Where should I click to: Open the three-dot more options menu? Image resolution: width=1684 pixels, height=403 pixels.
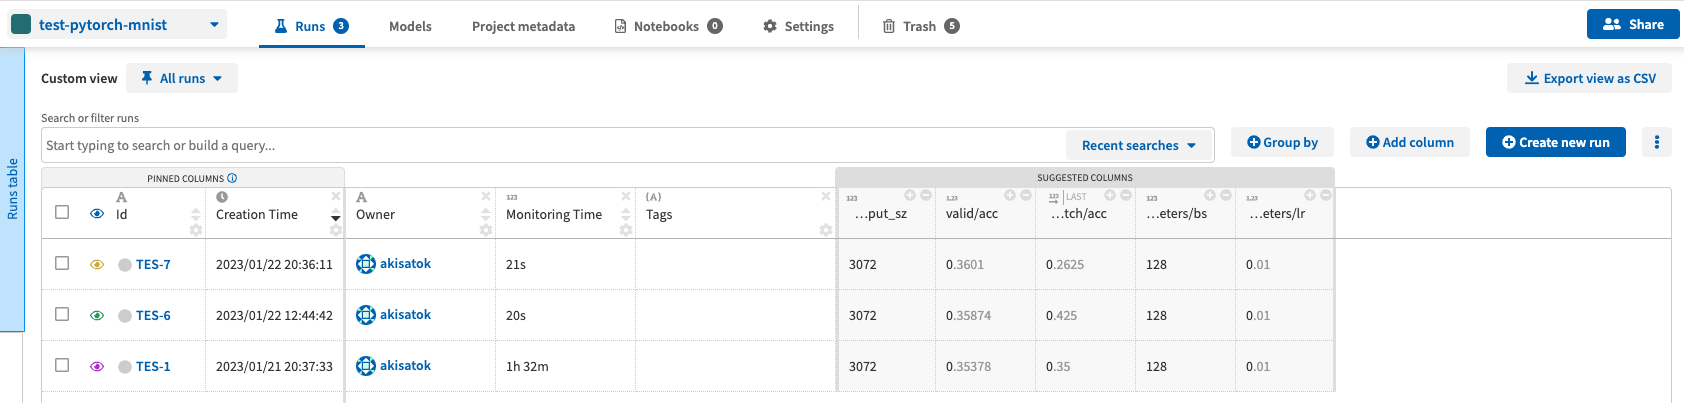click(x=1656, y=143)
